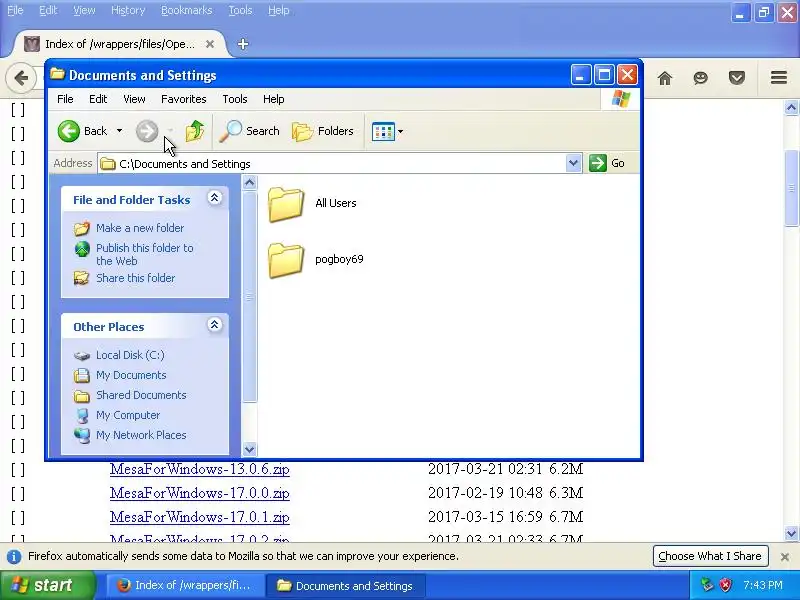Close the Index of /wrappers tab
The height and width of the screenshot is (600, 800).
210,44
